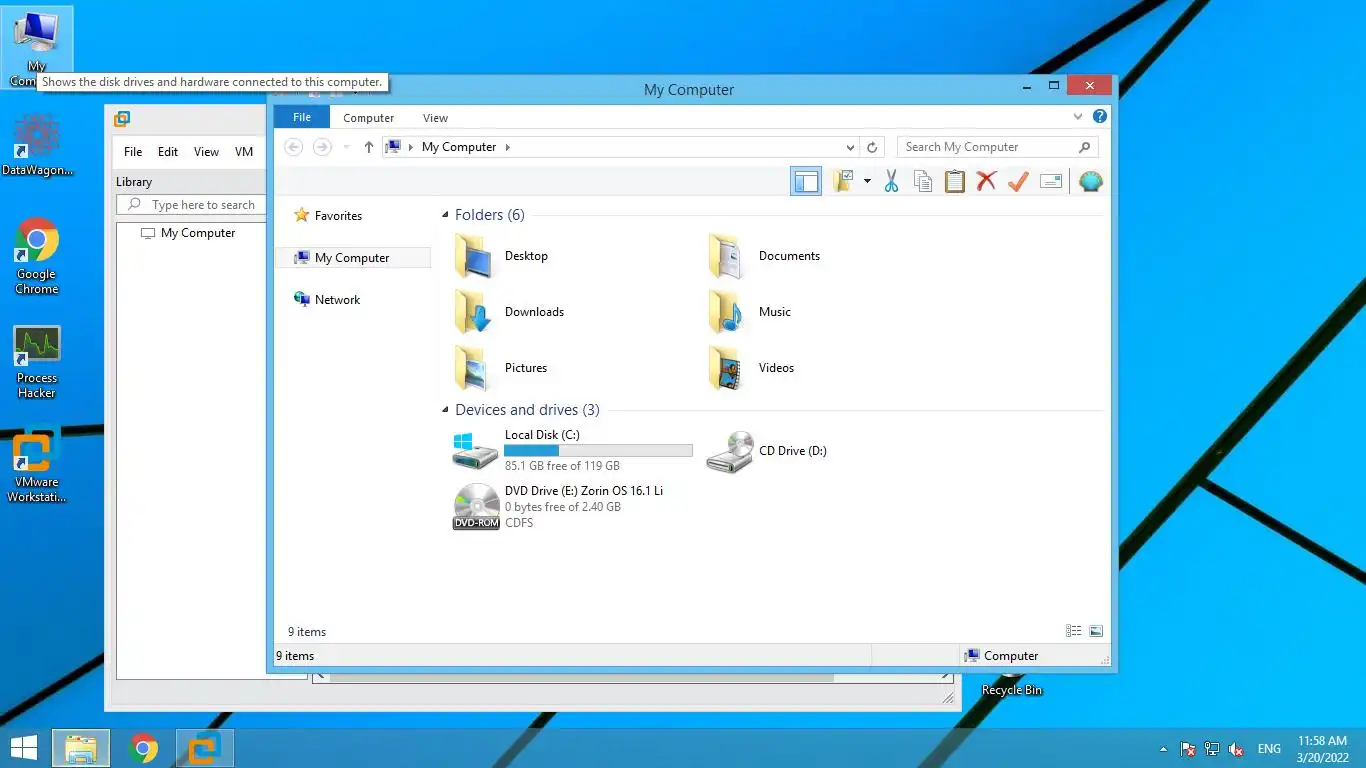Switch to the Computer ribbon tab
1366x768 pixels.
tap(369, 118)
